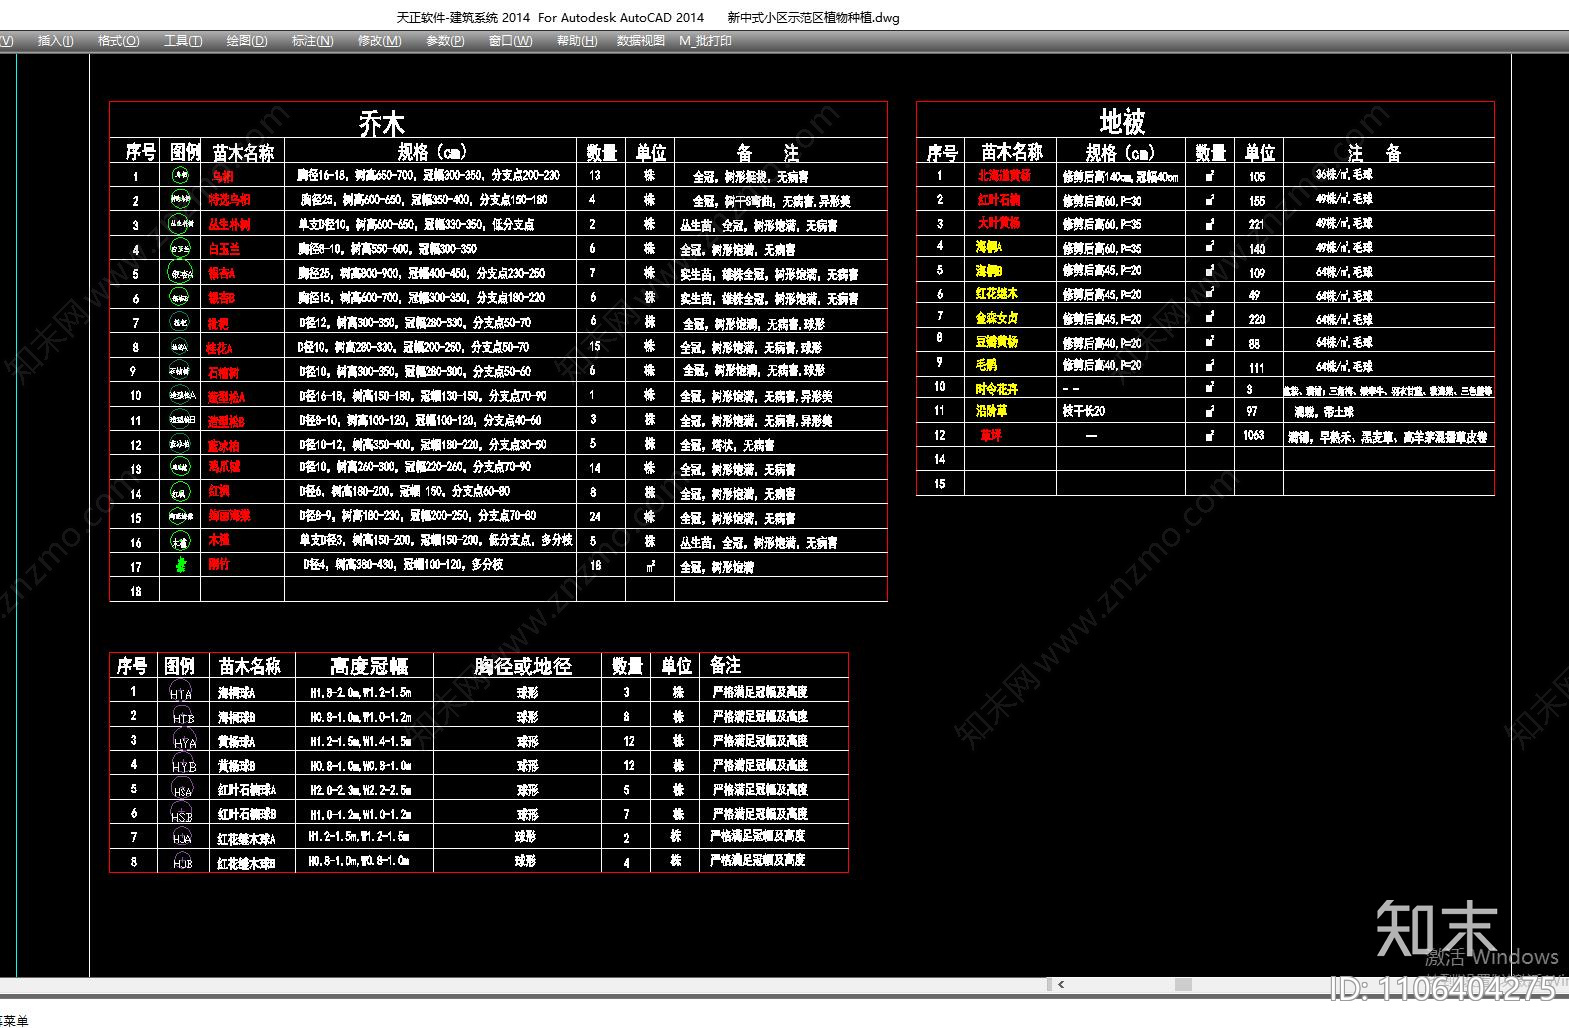Select the HYA legend symbol

[183, 740]
